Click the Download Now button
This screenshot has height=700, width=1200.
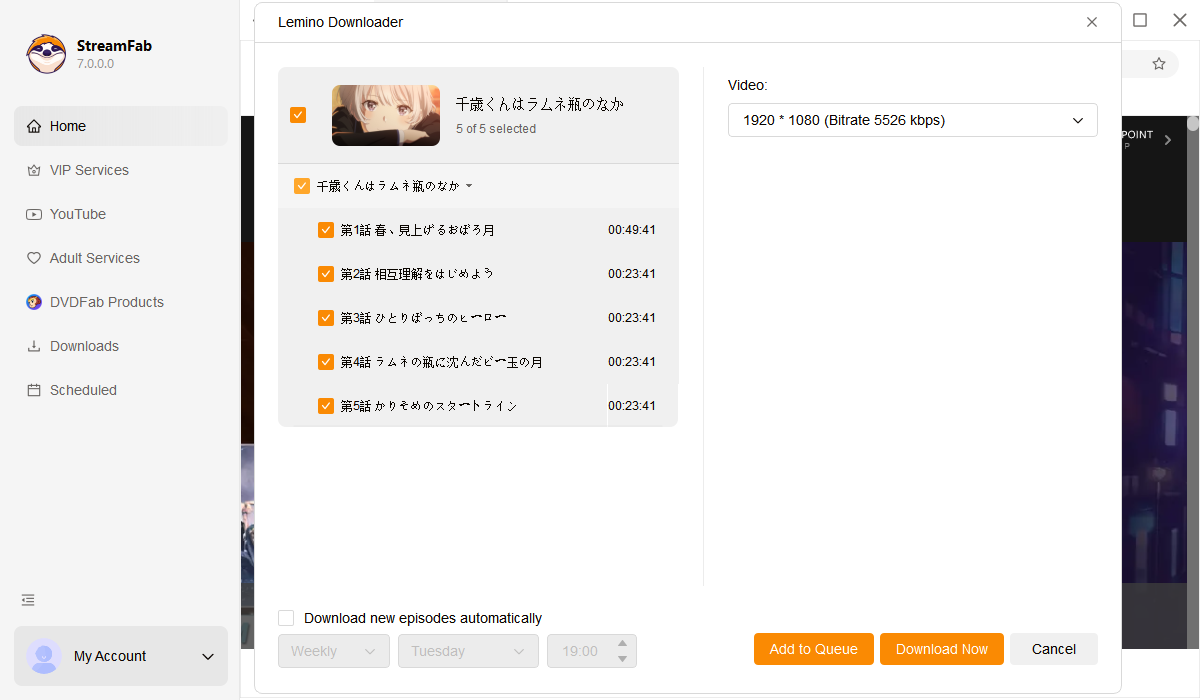point(941,649)
